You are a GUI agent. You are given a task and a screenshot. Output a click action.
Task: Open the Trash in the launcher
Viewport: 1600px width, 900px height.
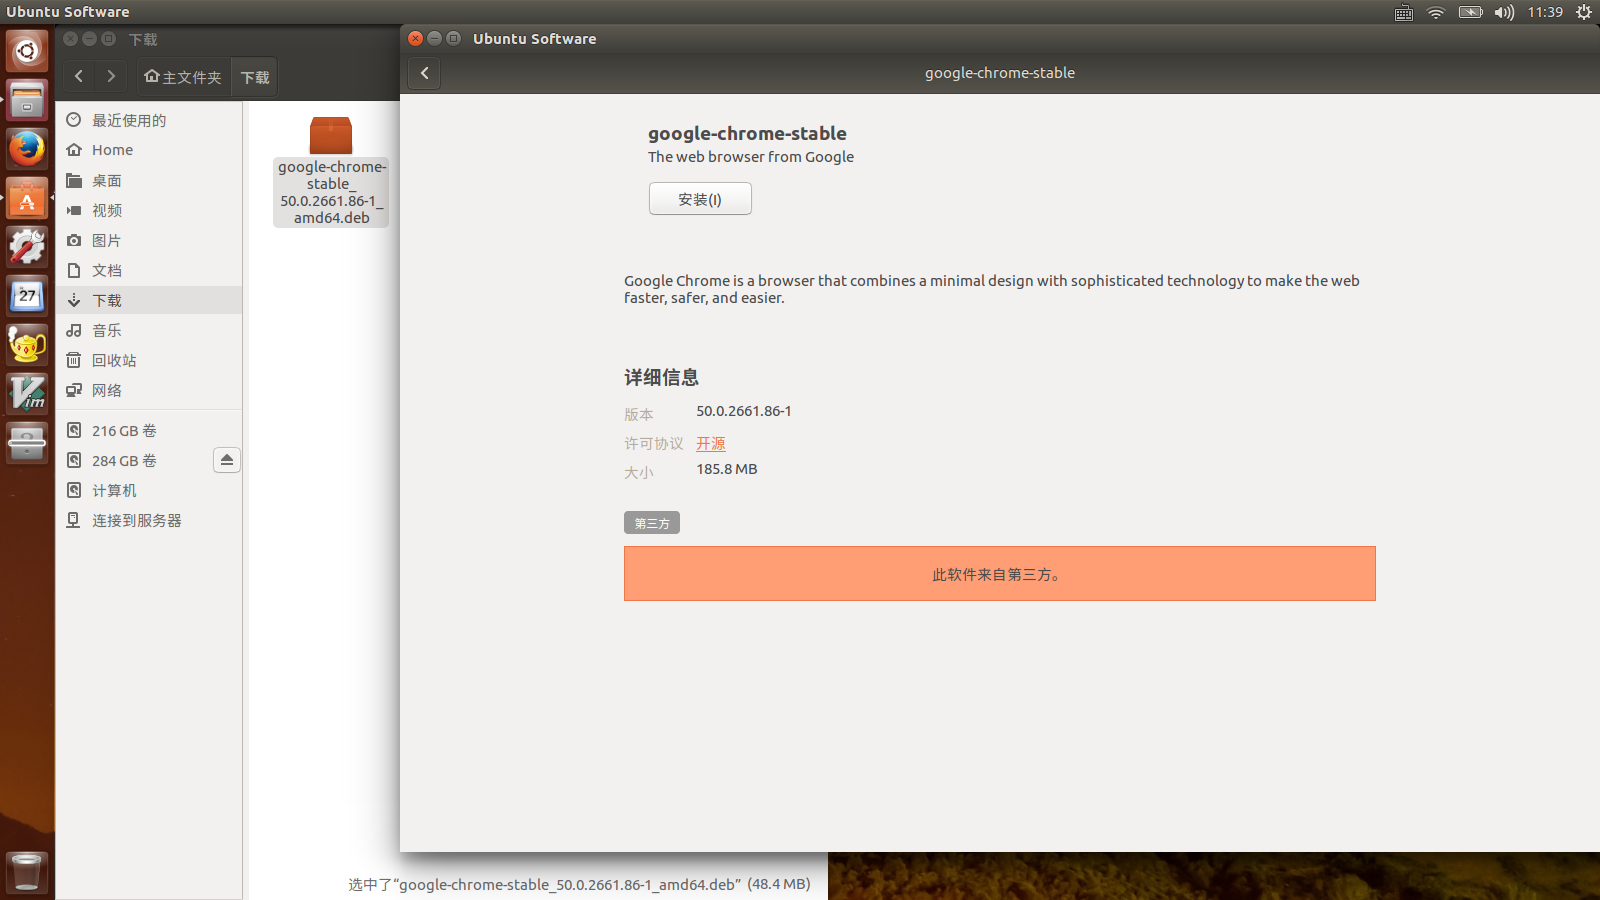[27, 871]
